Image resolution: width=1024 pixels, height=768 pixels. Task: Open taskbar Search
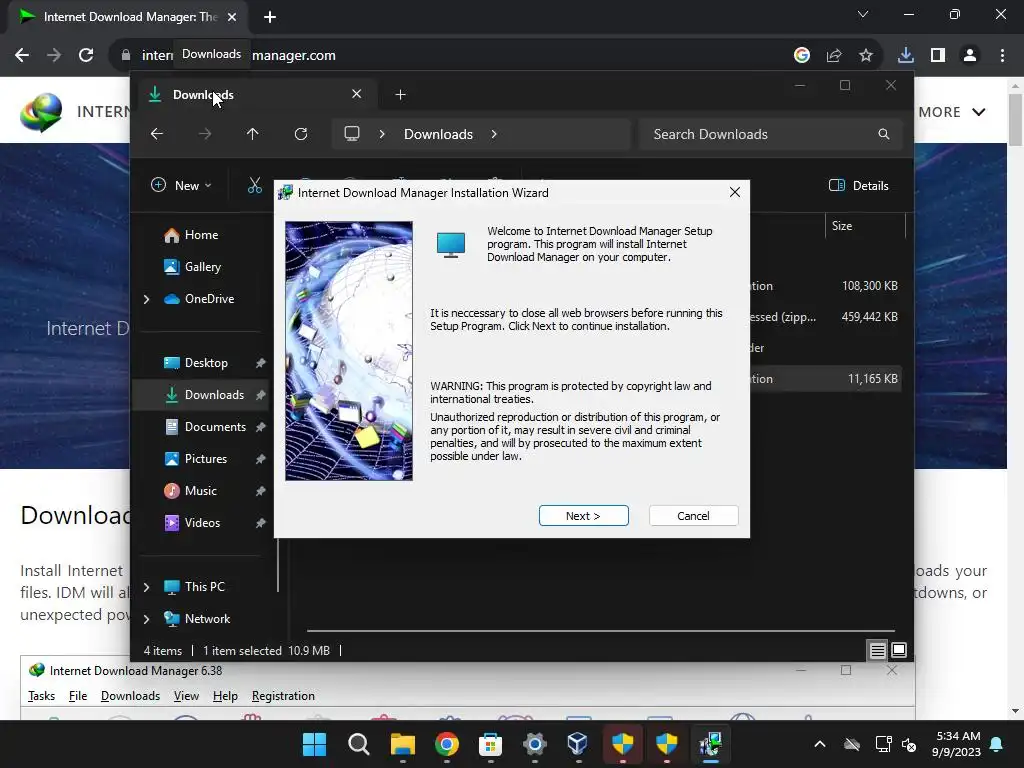[359, 744]
